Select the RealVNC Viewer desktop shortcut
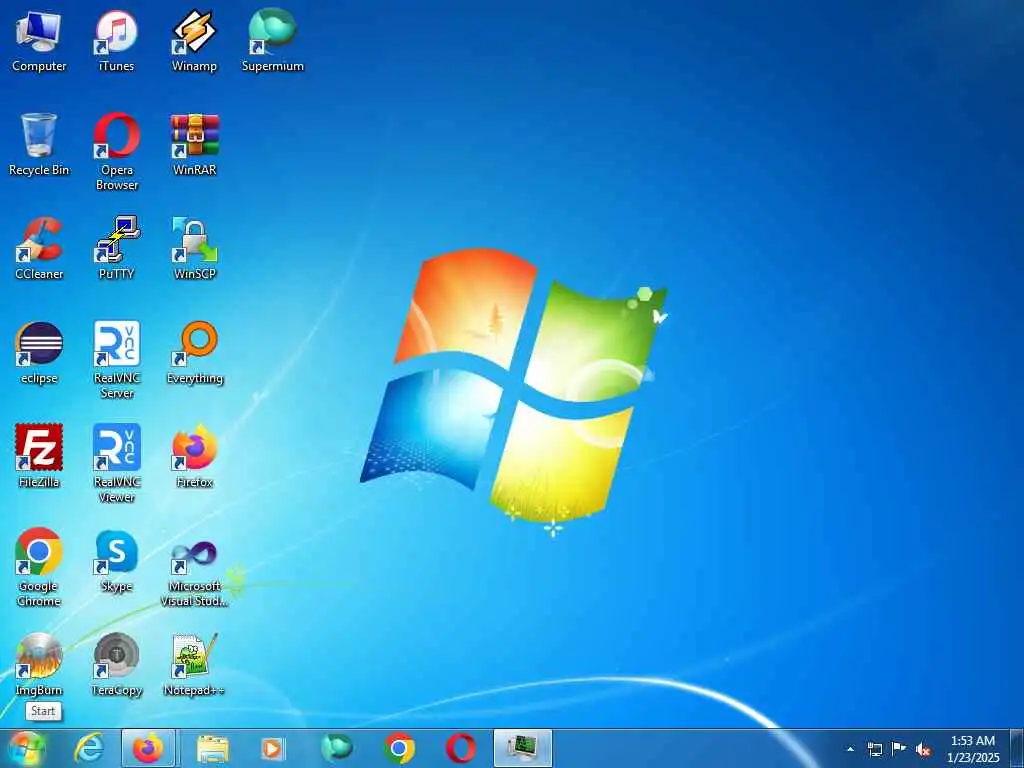This screenshot has width=1024, height=768. coord(116,464)
